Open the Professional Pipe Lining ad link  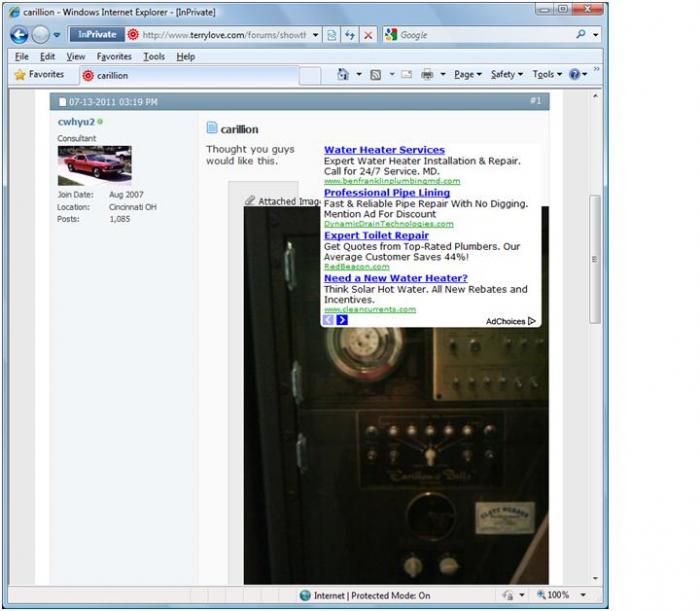tap(387, 193)
